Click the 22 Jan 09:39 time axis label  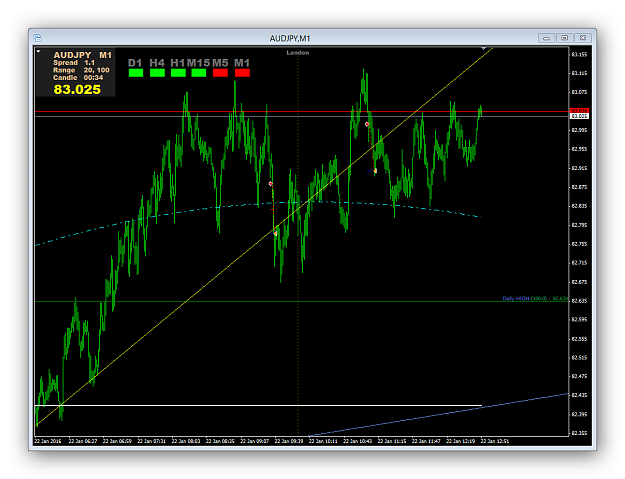[289, 441]
